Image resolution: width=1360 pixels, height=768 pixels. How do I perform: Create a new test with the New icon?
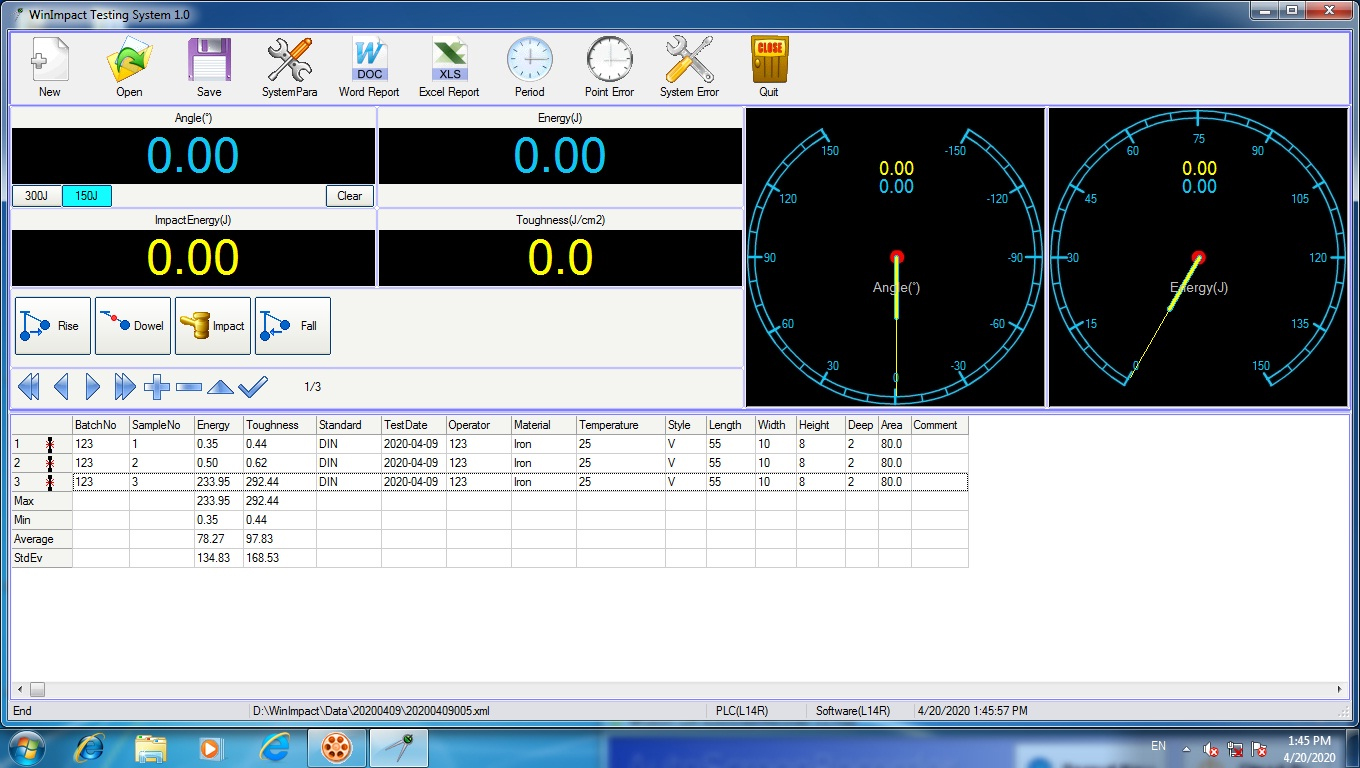48,66
